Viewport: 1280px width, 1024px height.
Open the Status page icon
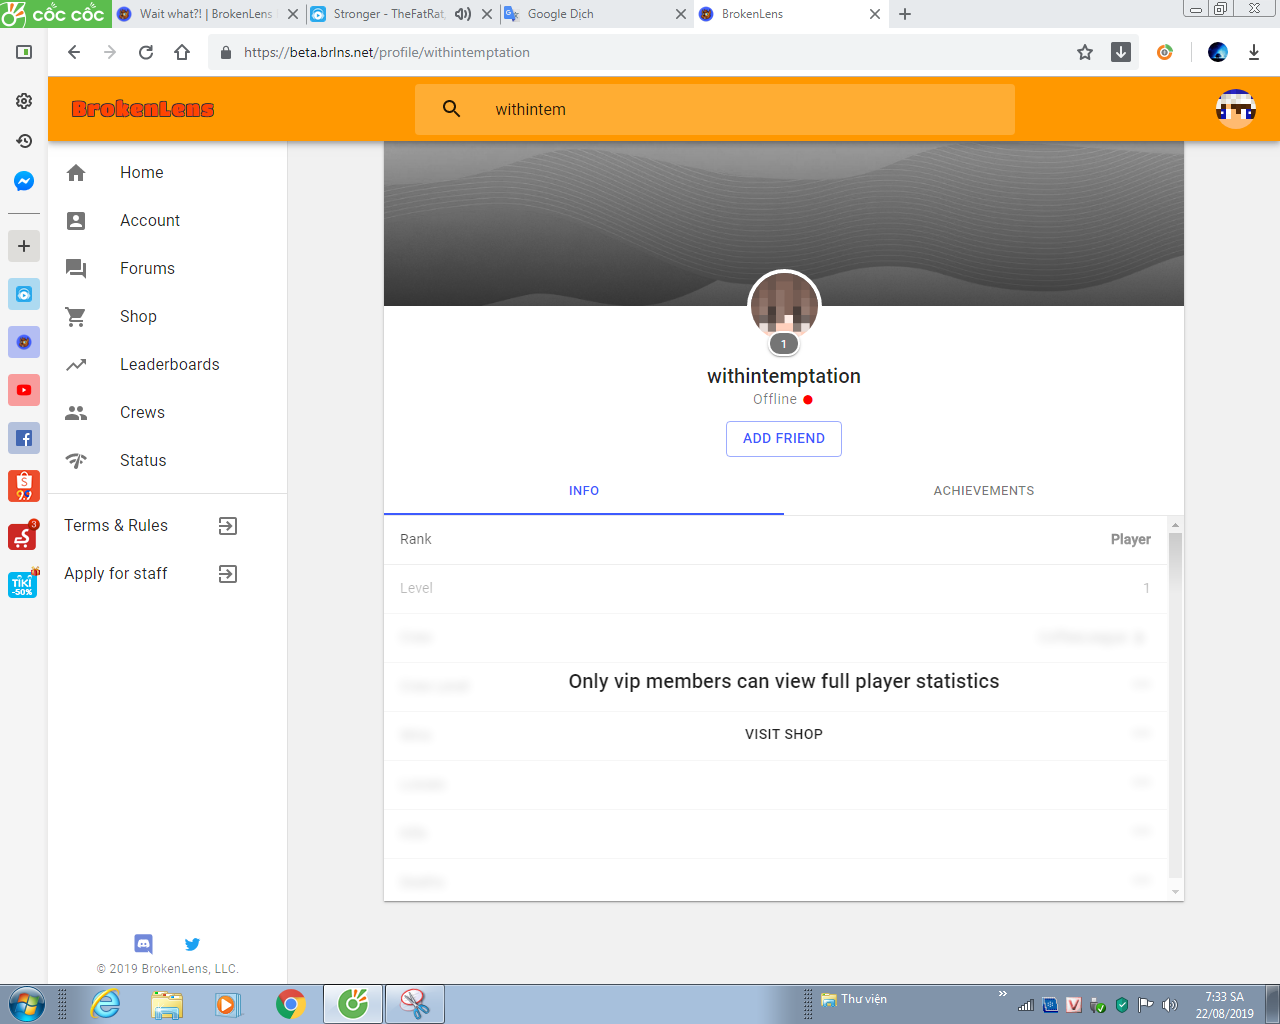(x=76, y=460)
